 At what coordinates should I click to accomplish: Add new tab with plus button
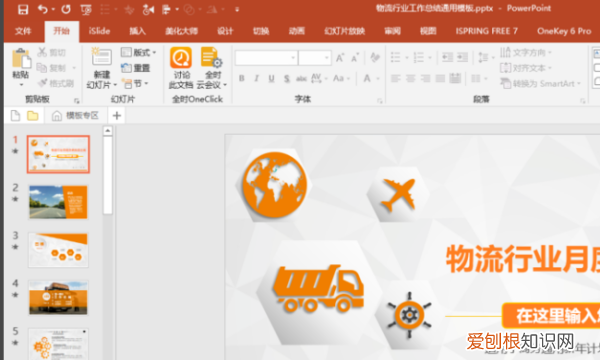(x=117, y=115)
